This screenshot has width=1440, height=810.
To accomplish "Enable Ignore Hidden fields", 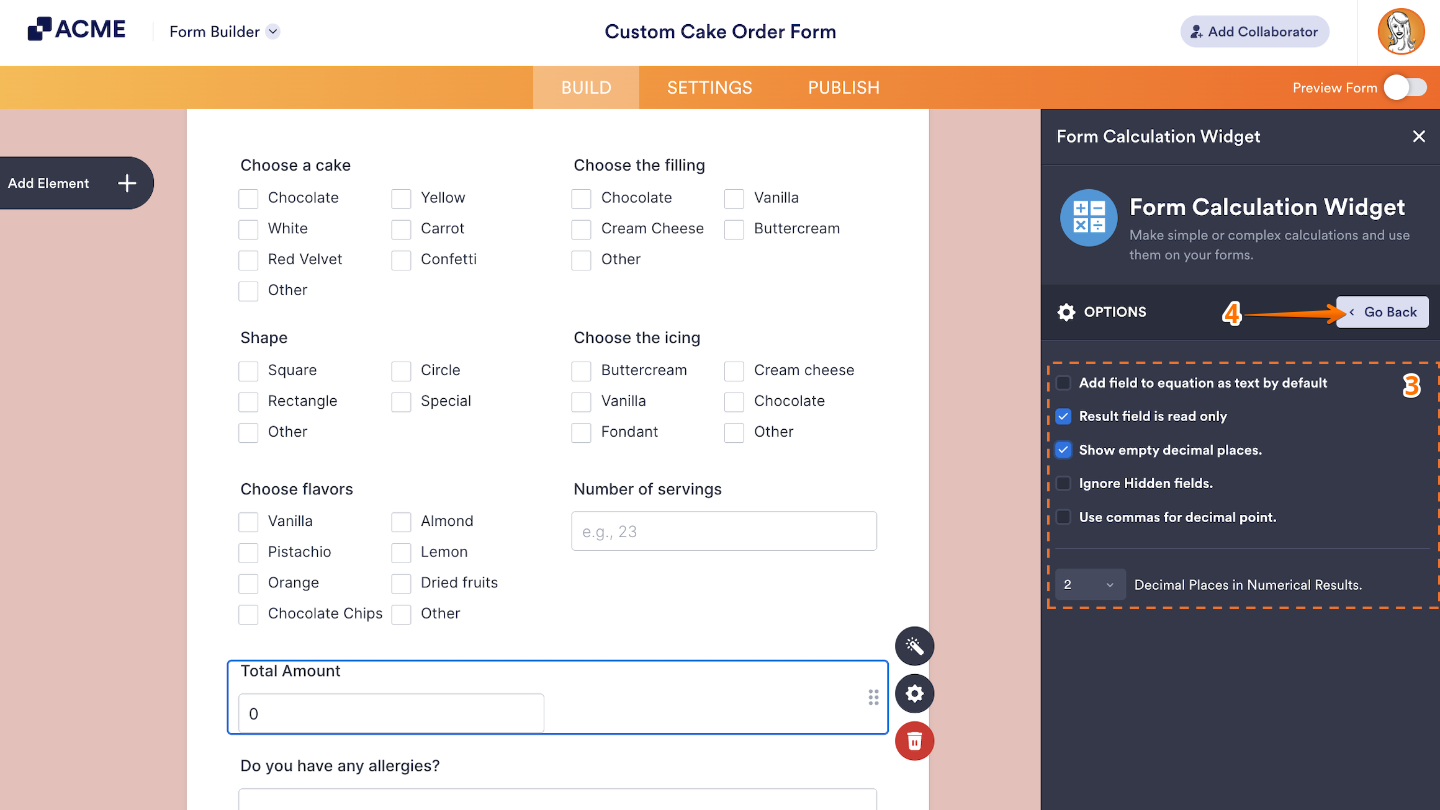I will click(1063, 483).
